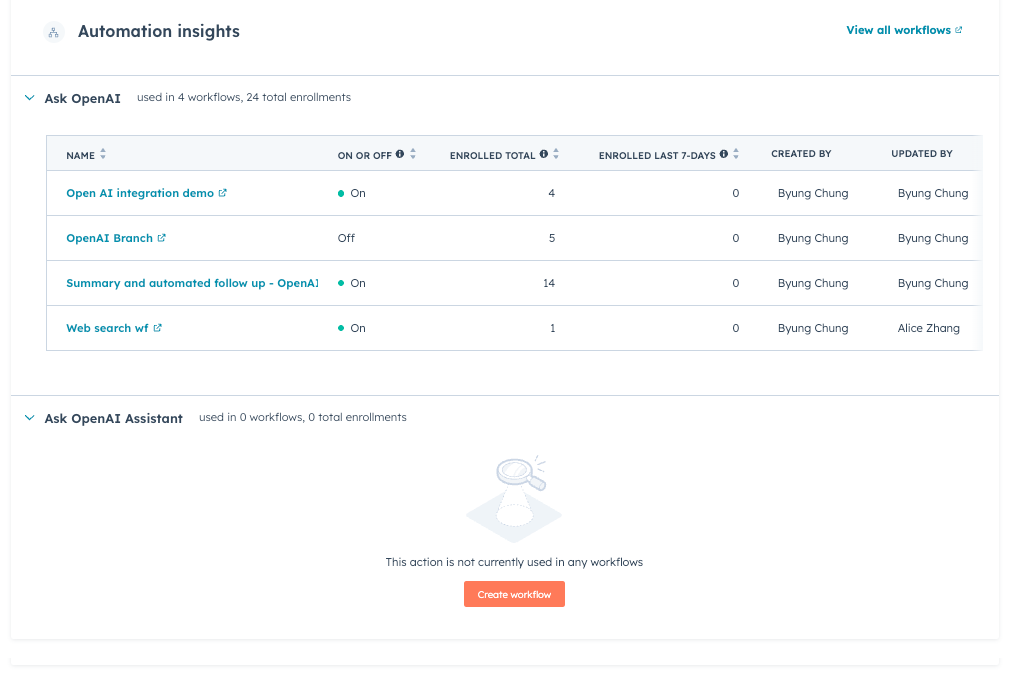Sort table by NAME column arrows

[x=103, y=155]
